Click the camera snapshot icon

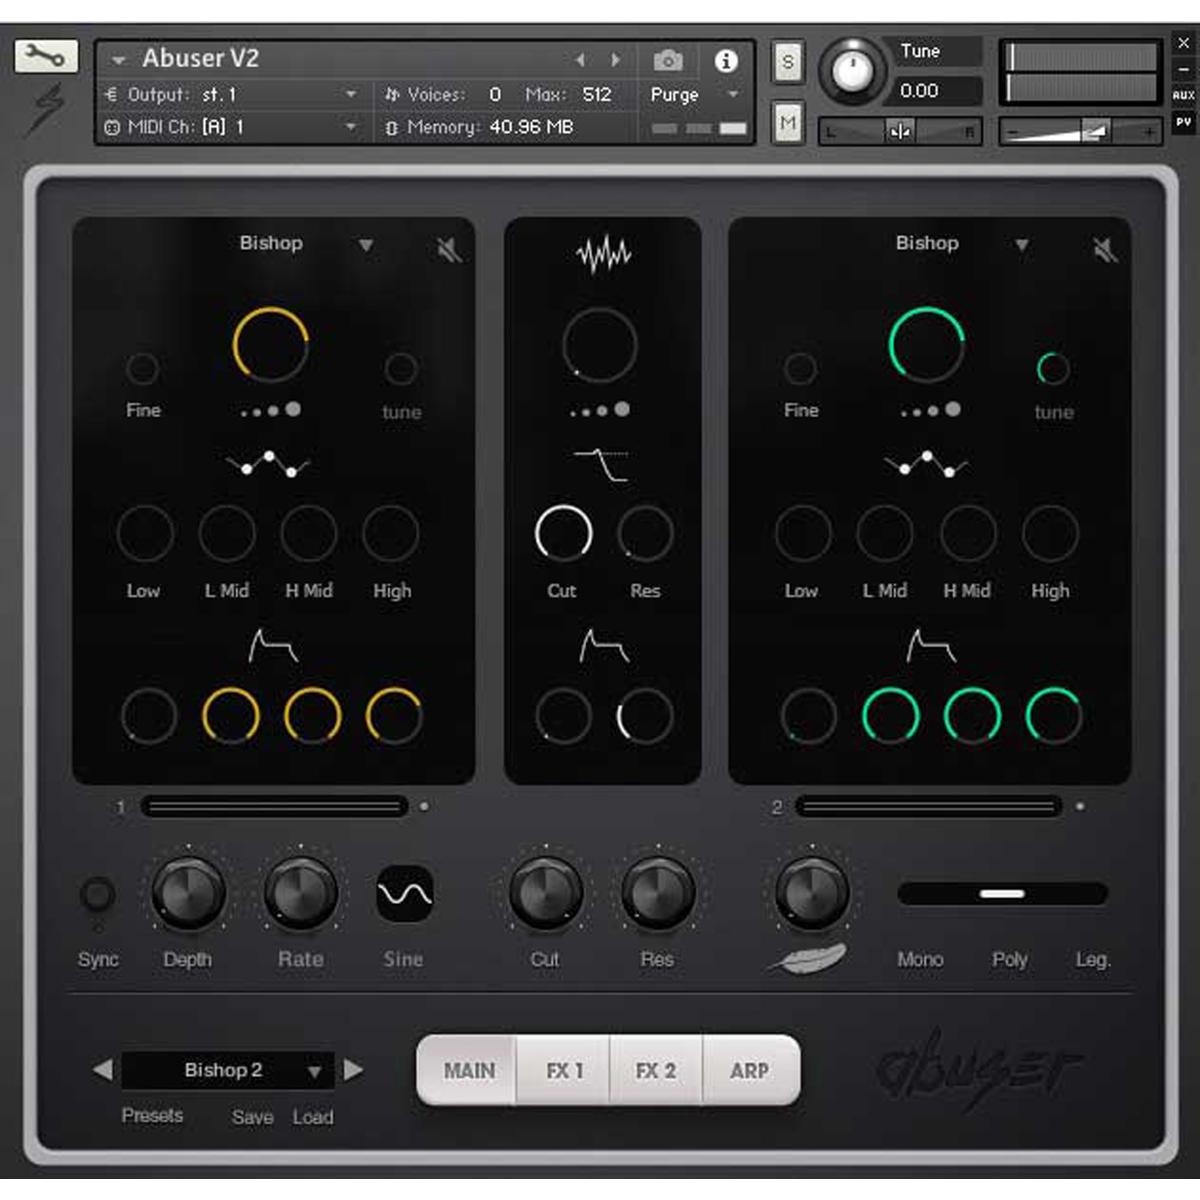point(668,61)
